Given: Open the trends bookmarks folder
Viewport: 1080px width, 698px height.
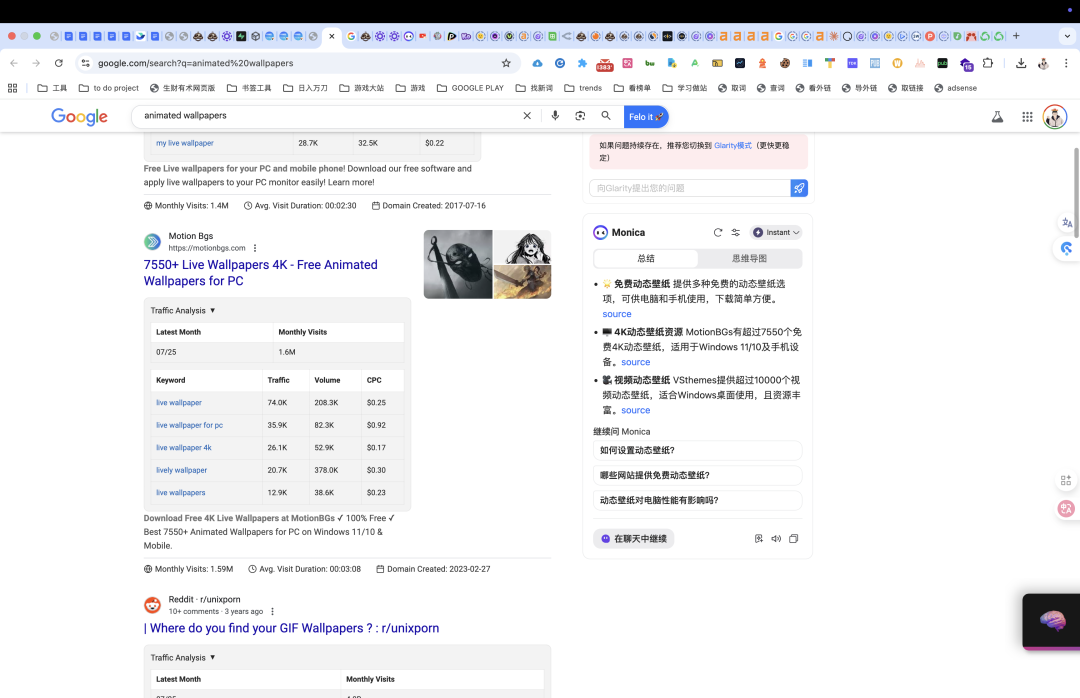Looking at the screenshot, I should pyautogui.click(x=583, y=88).
